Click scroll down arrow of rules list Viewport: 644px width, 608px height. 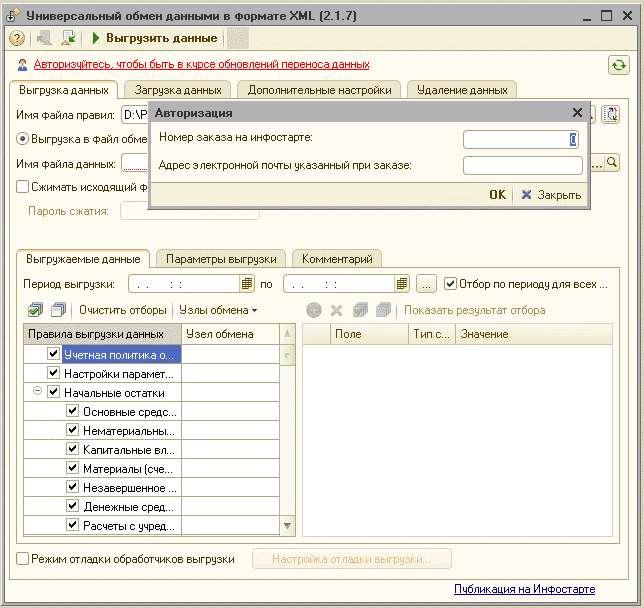pyautogui.click(x=287, y=525)
